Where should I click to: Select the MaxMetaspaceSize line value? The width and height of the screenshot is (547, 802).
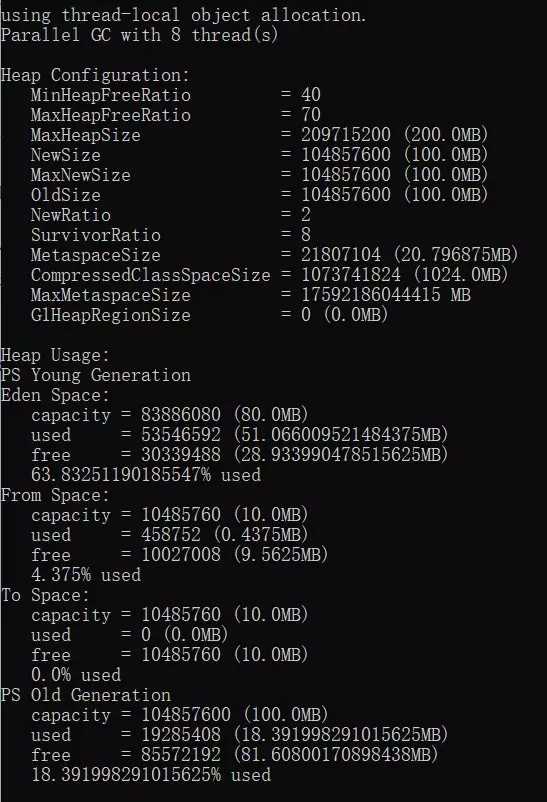click(386, 295)
